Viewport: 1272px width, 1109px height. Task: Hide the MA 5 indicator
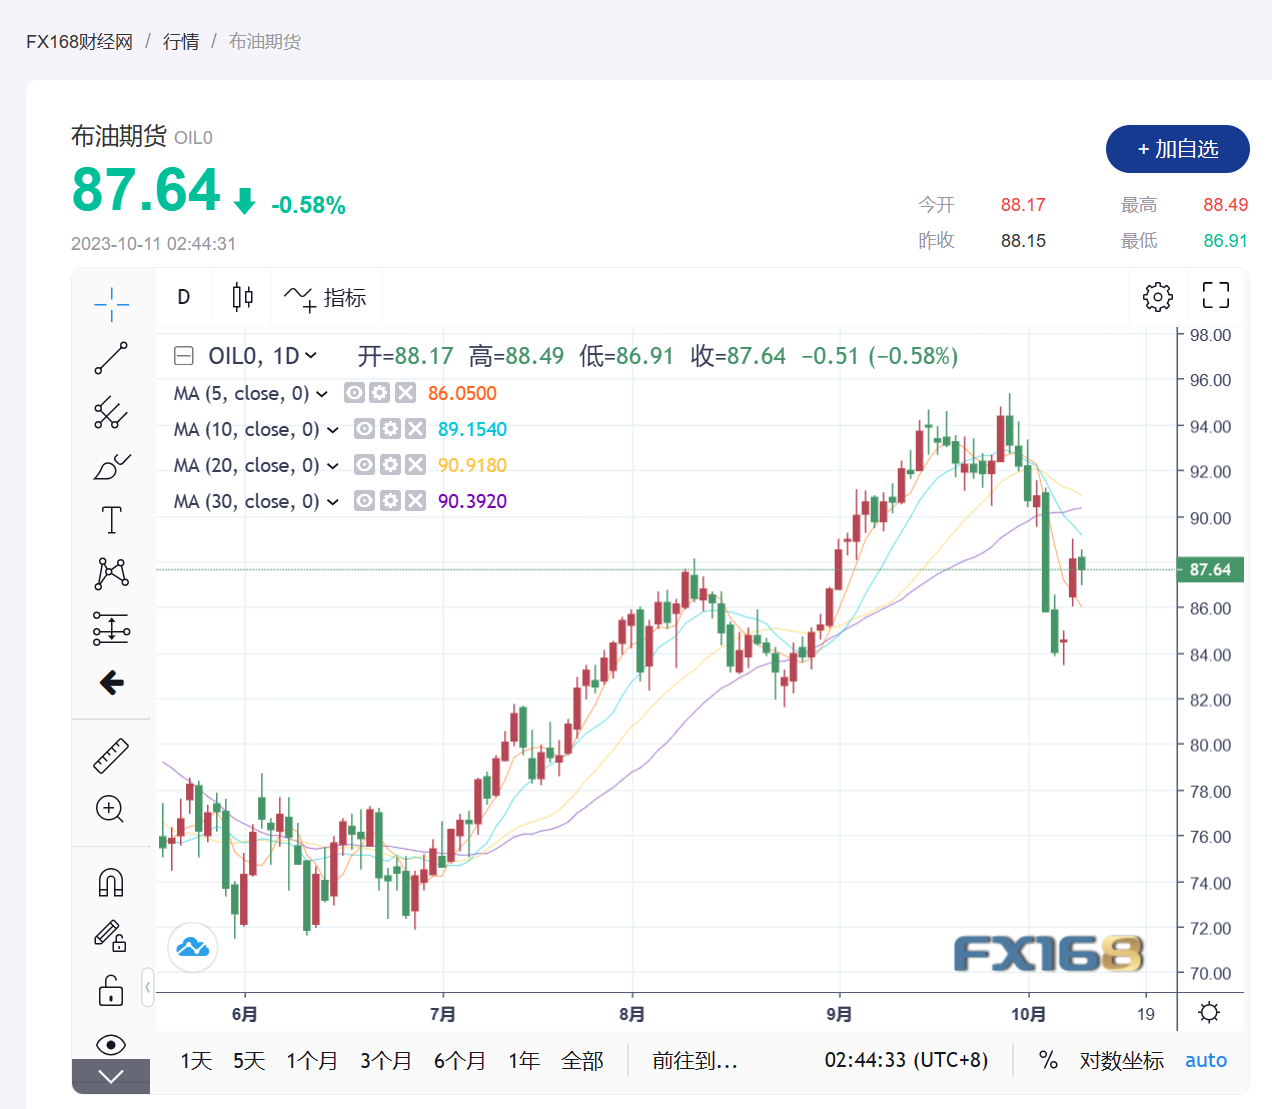(x=354, y=393)
